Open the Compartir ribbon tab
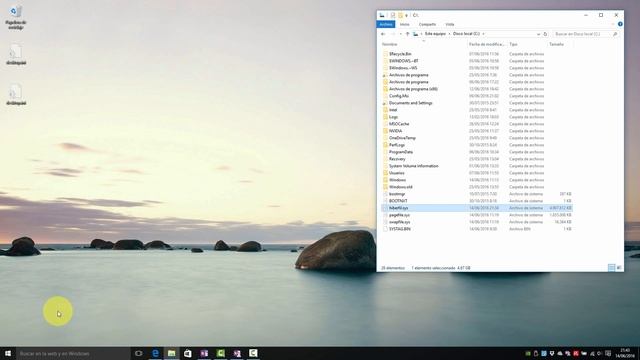Screen dimensions: 640x360 coord(427,24)
